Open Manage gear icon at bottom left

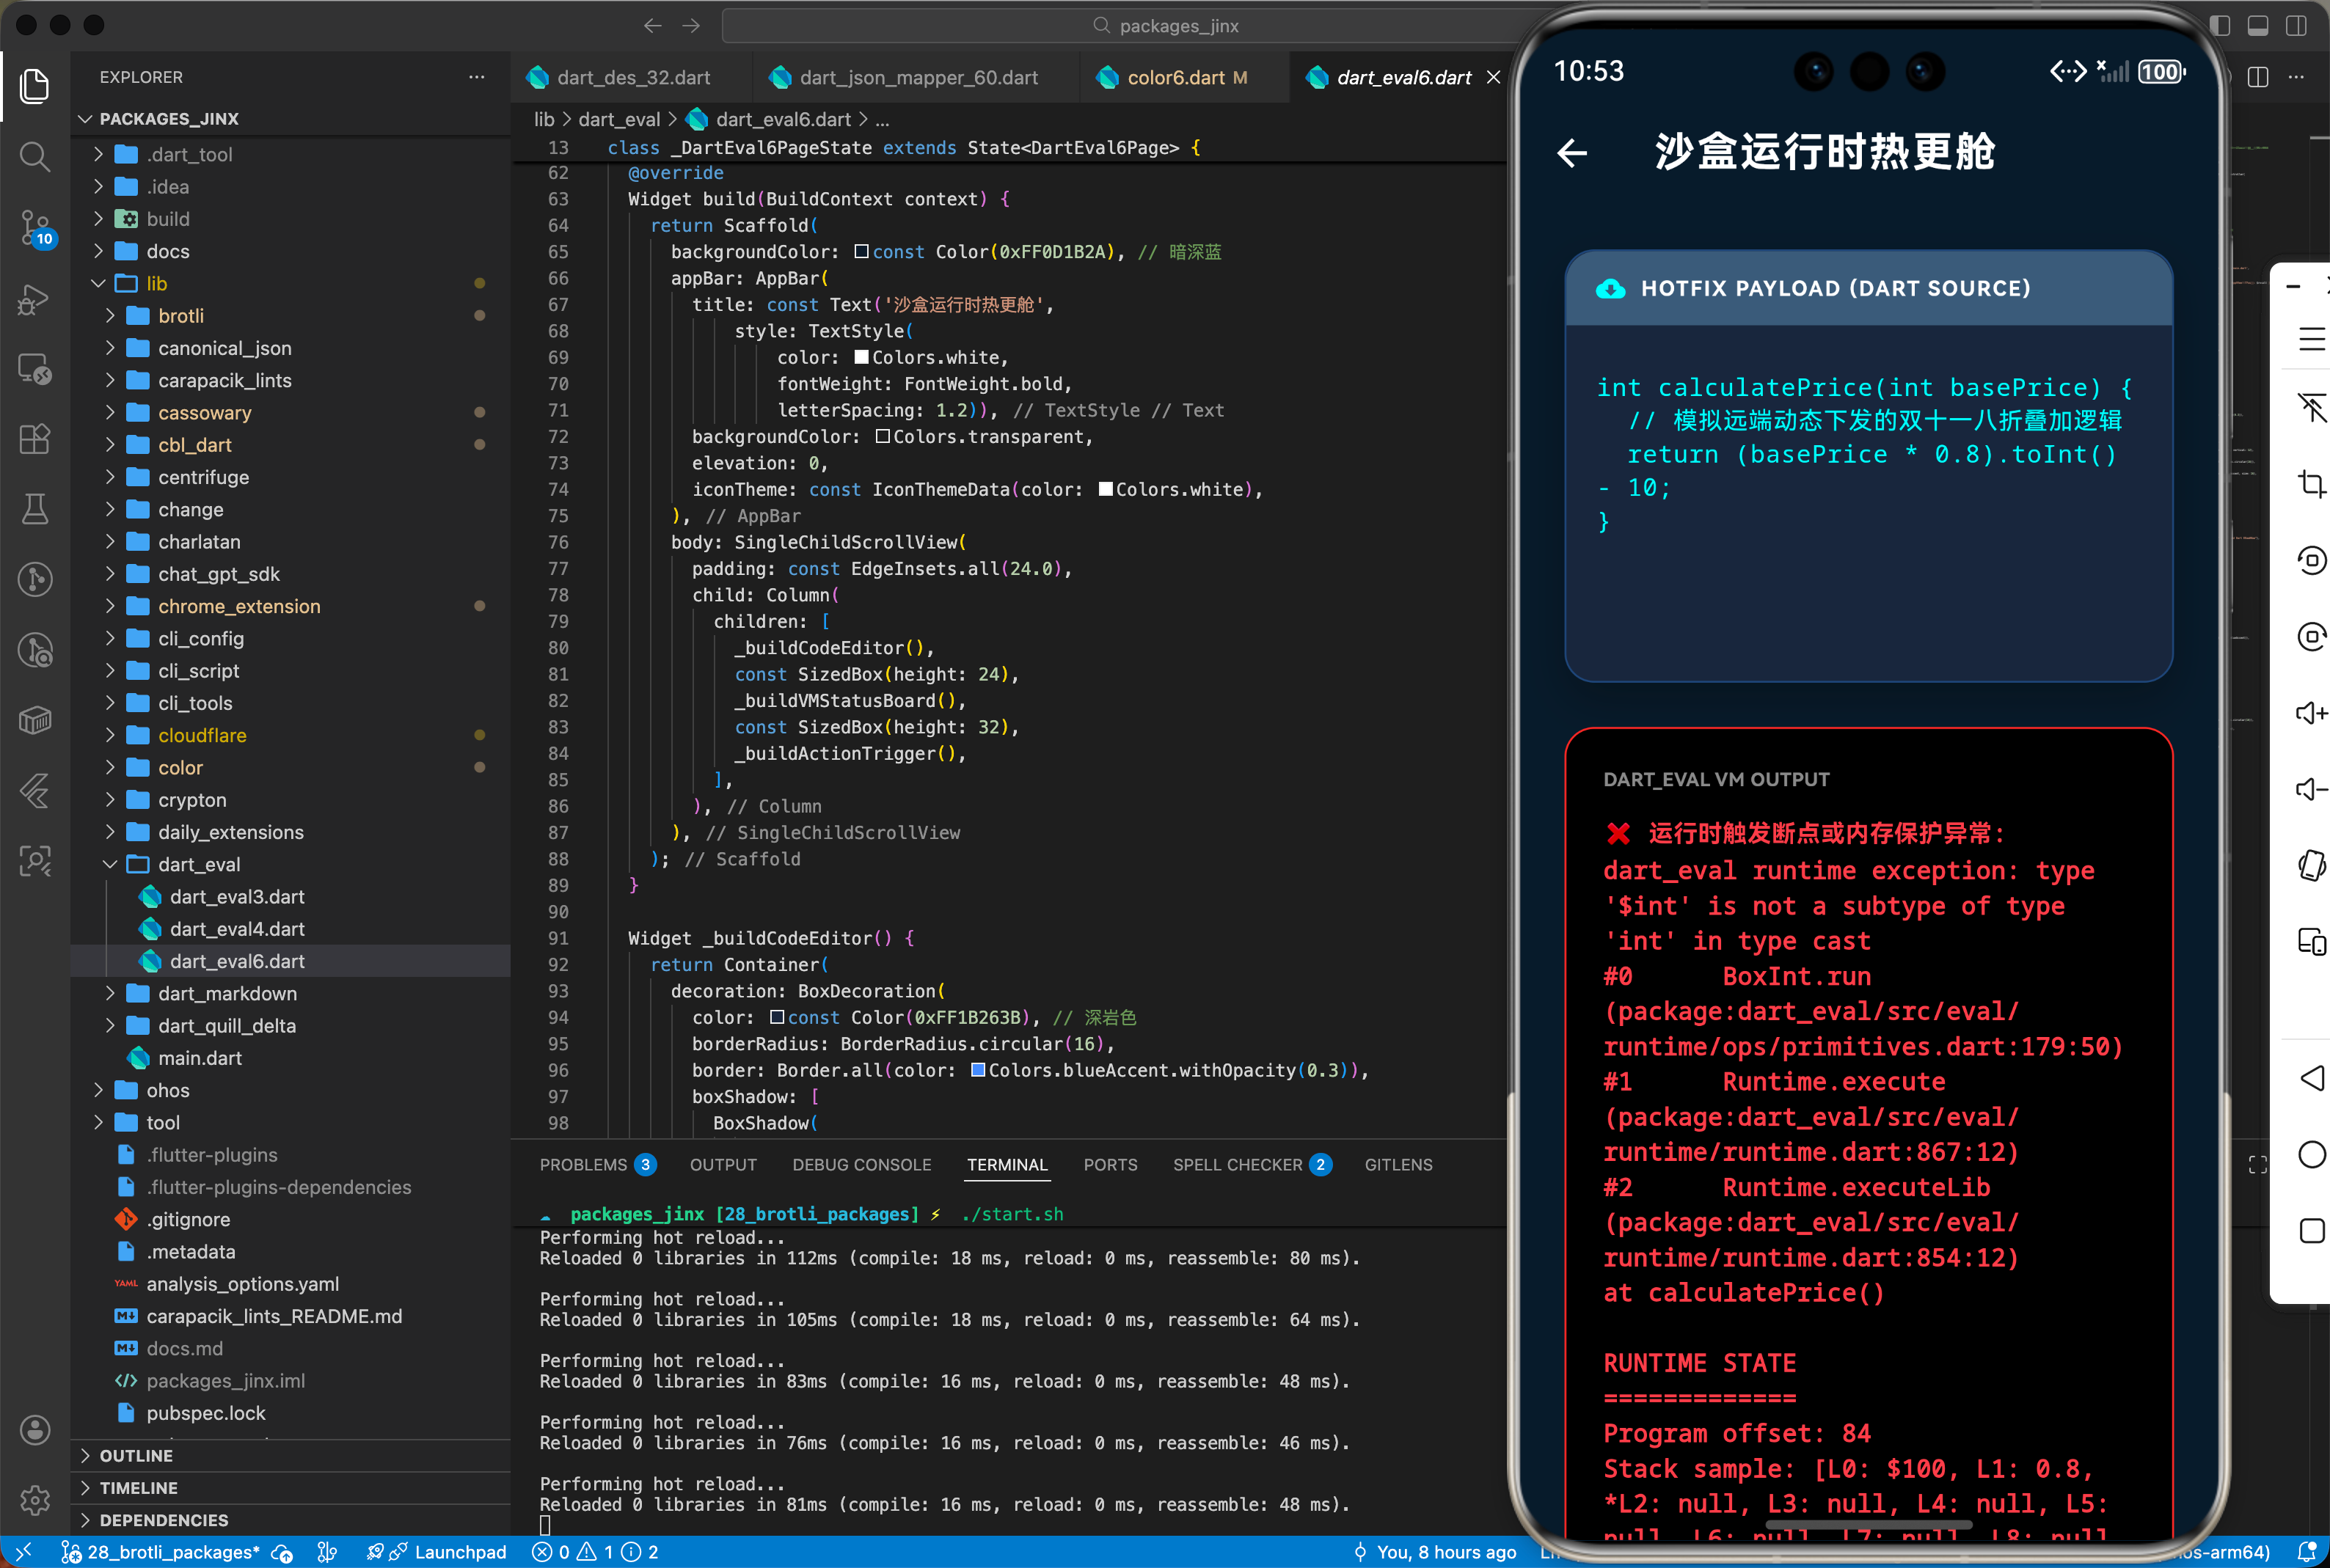click(35, 1499)
